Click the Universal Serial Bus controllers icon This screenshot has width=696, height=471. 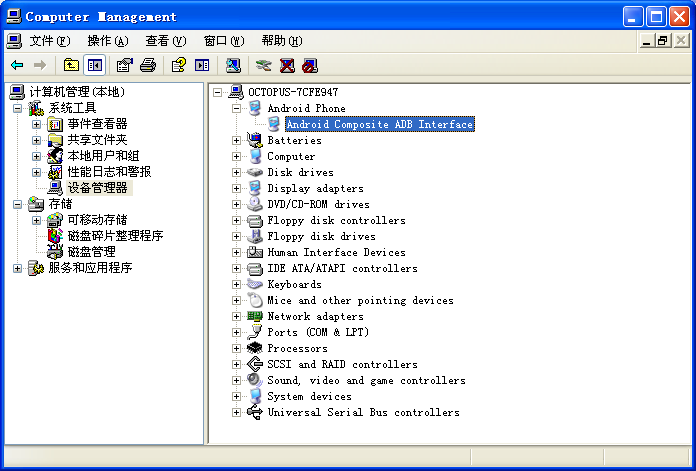(255, 412)
